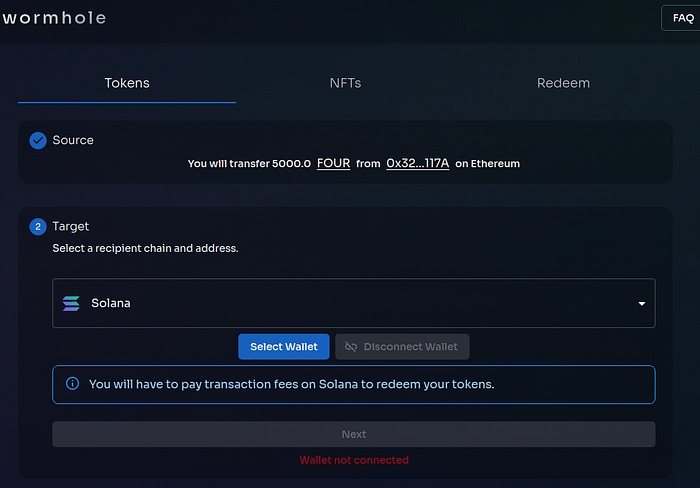Click the Solana logo in chain selector
This screenshot has height=488, width=700.
coord(71,303)
